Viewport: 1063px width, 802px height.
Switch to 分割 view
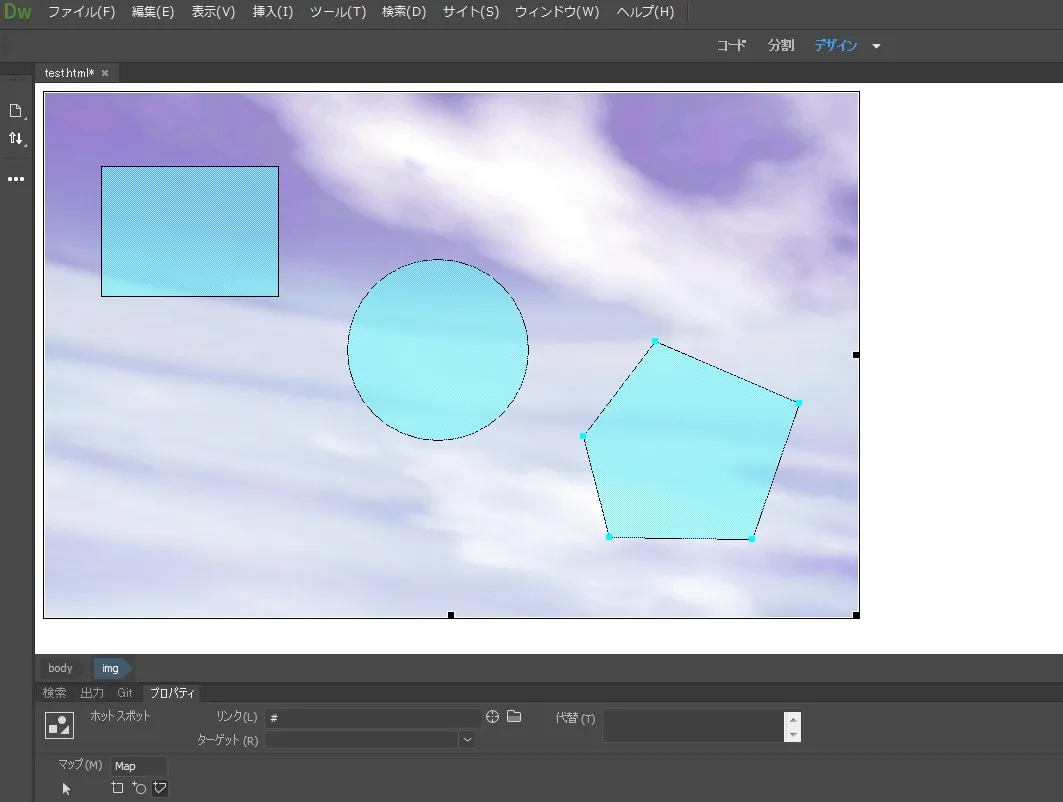coord(781,45)
